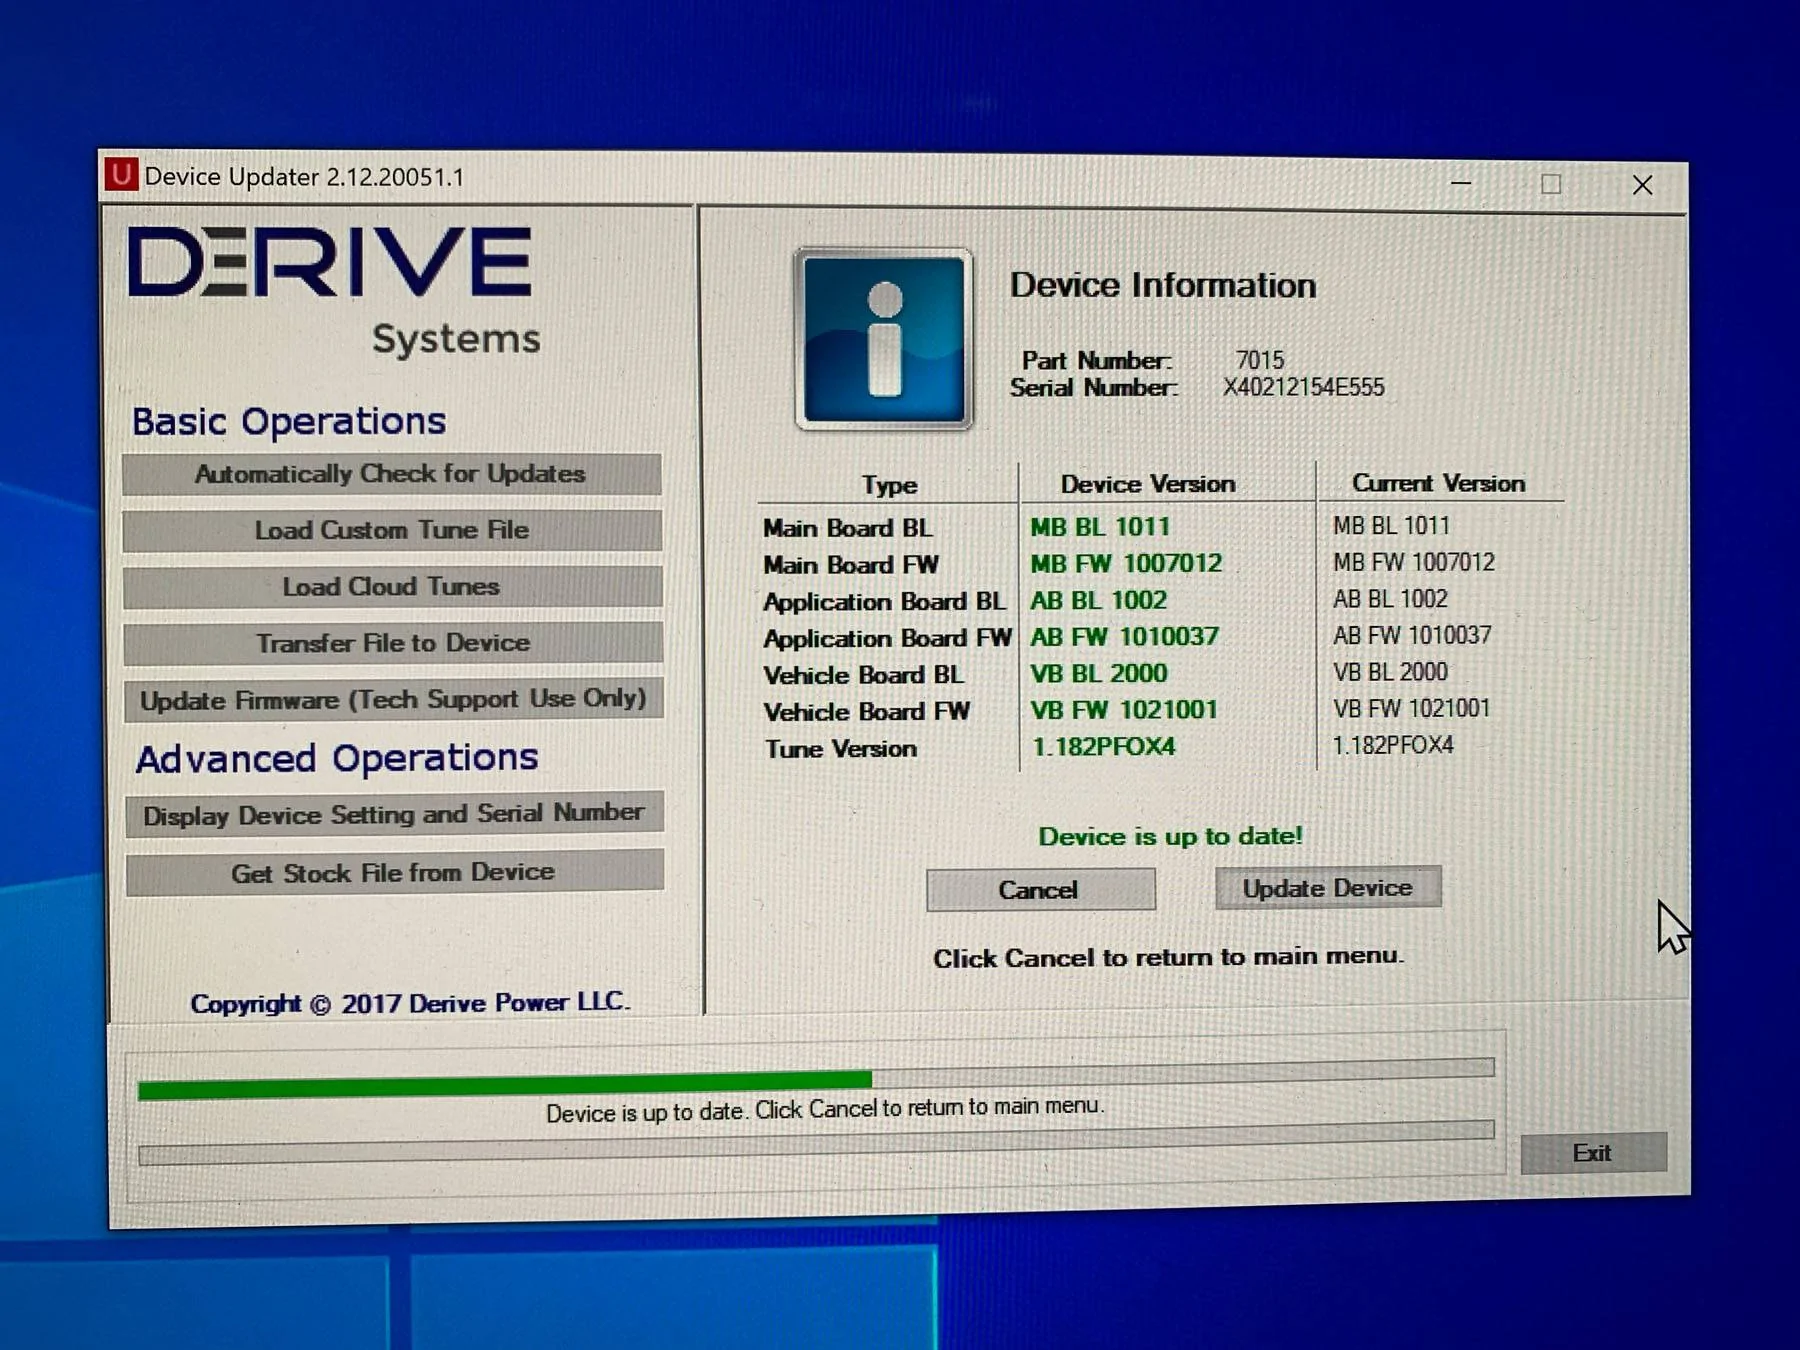Click the Type column header

click(x=889, y=485)
